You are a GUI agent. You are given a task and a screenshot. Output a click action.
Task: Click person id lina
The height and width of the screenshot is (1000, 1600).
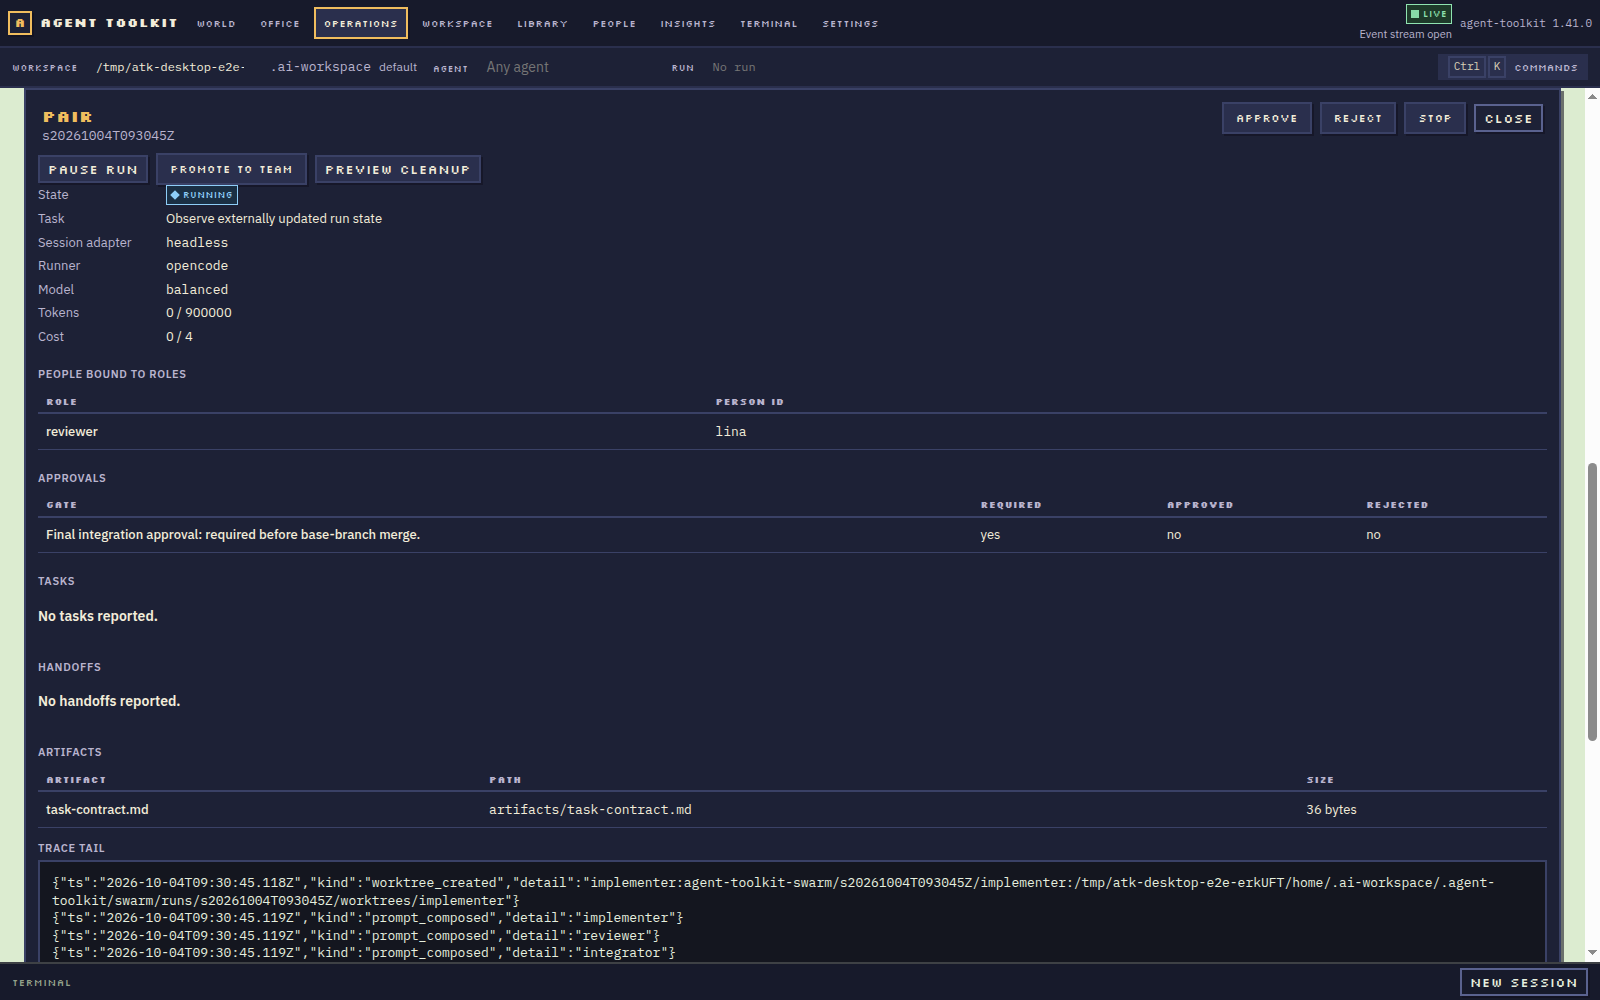(731, 432)
